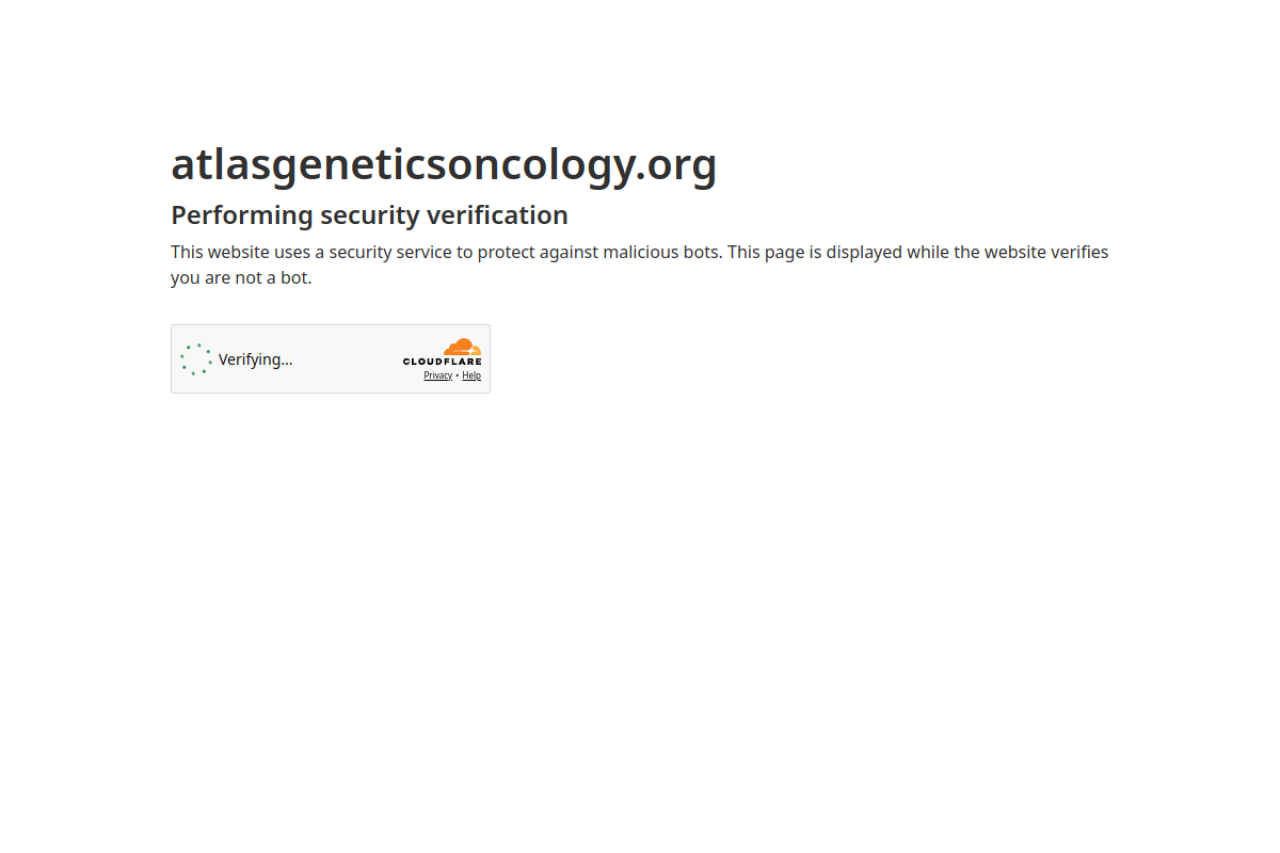
Task: Click the '.org' part of the site heading
Action: [x=677, y=164]
